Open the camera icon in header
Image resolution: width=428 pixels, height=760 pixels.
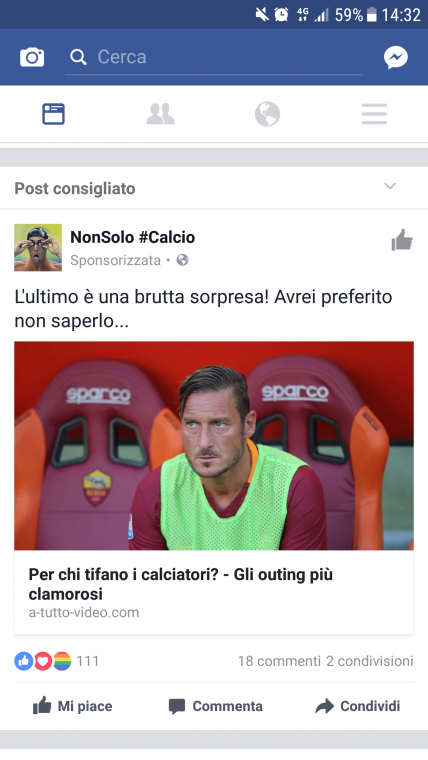[x=32, y=57]
